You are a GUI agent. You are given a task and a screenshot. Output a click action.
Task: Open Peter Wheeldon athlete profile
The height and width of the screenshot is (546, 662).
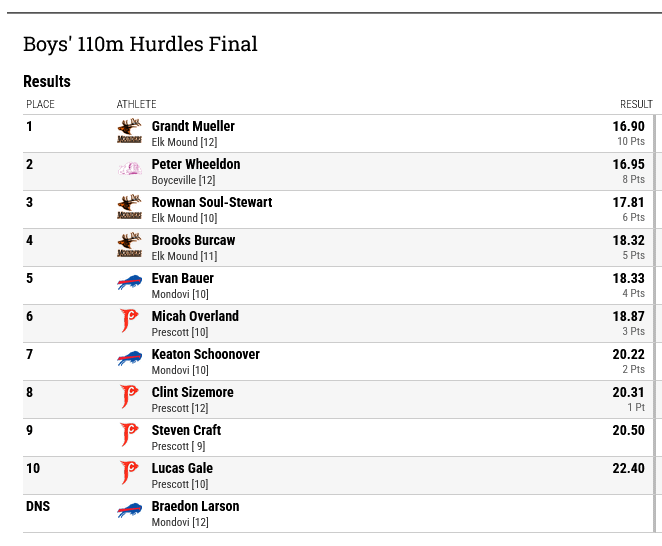(196, 164)
